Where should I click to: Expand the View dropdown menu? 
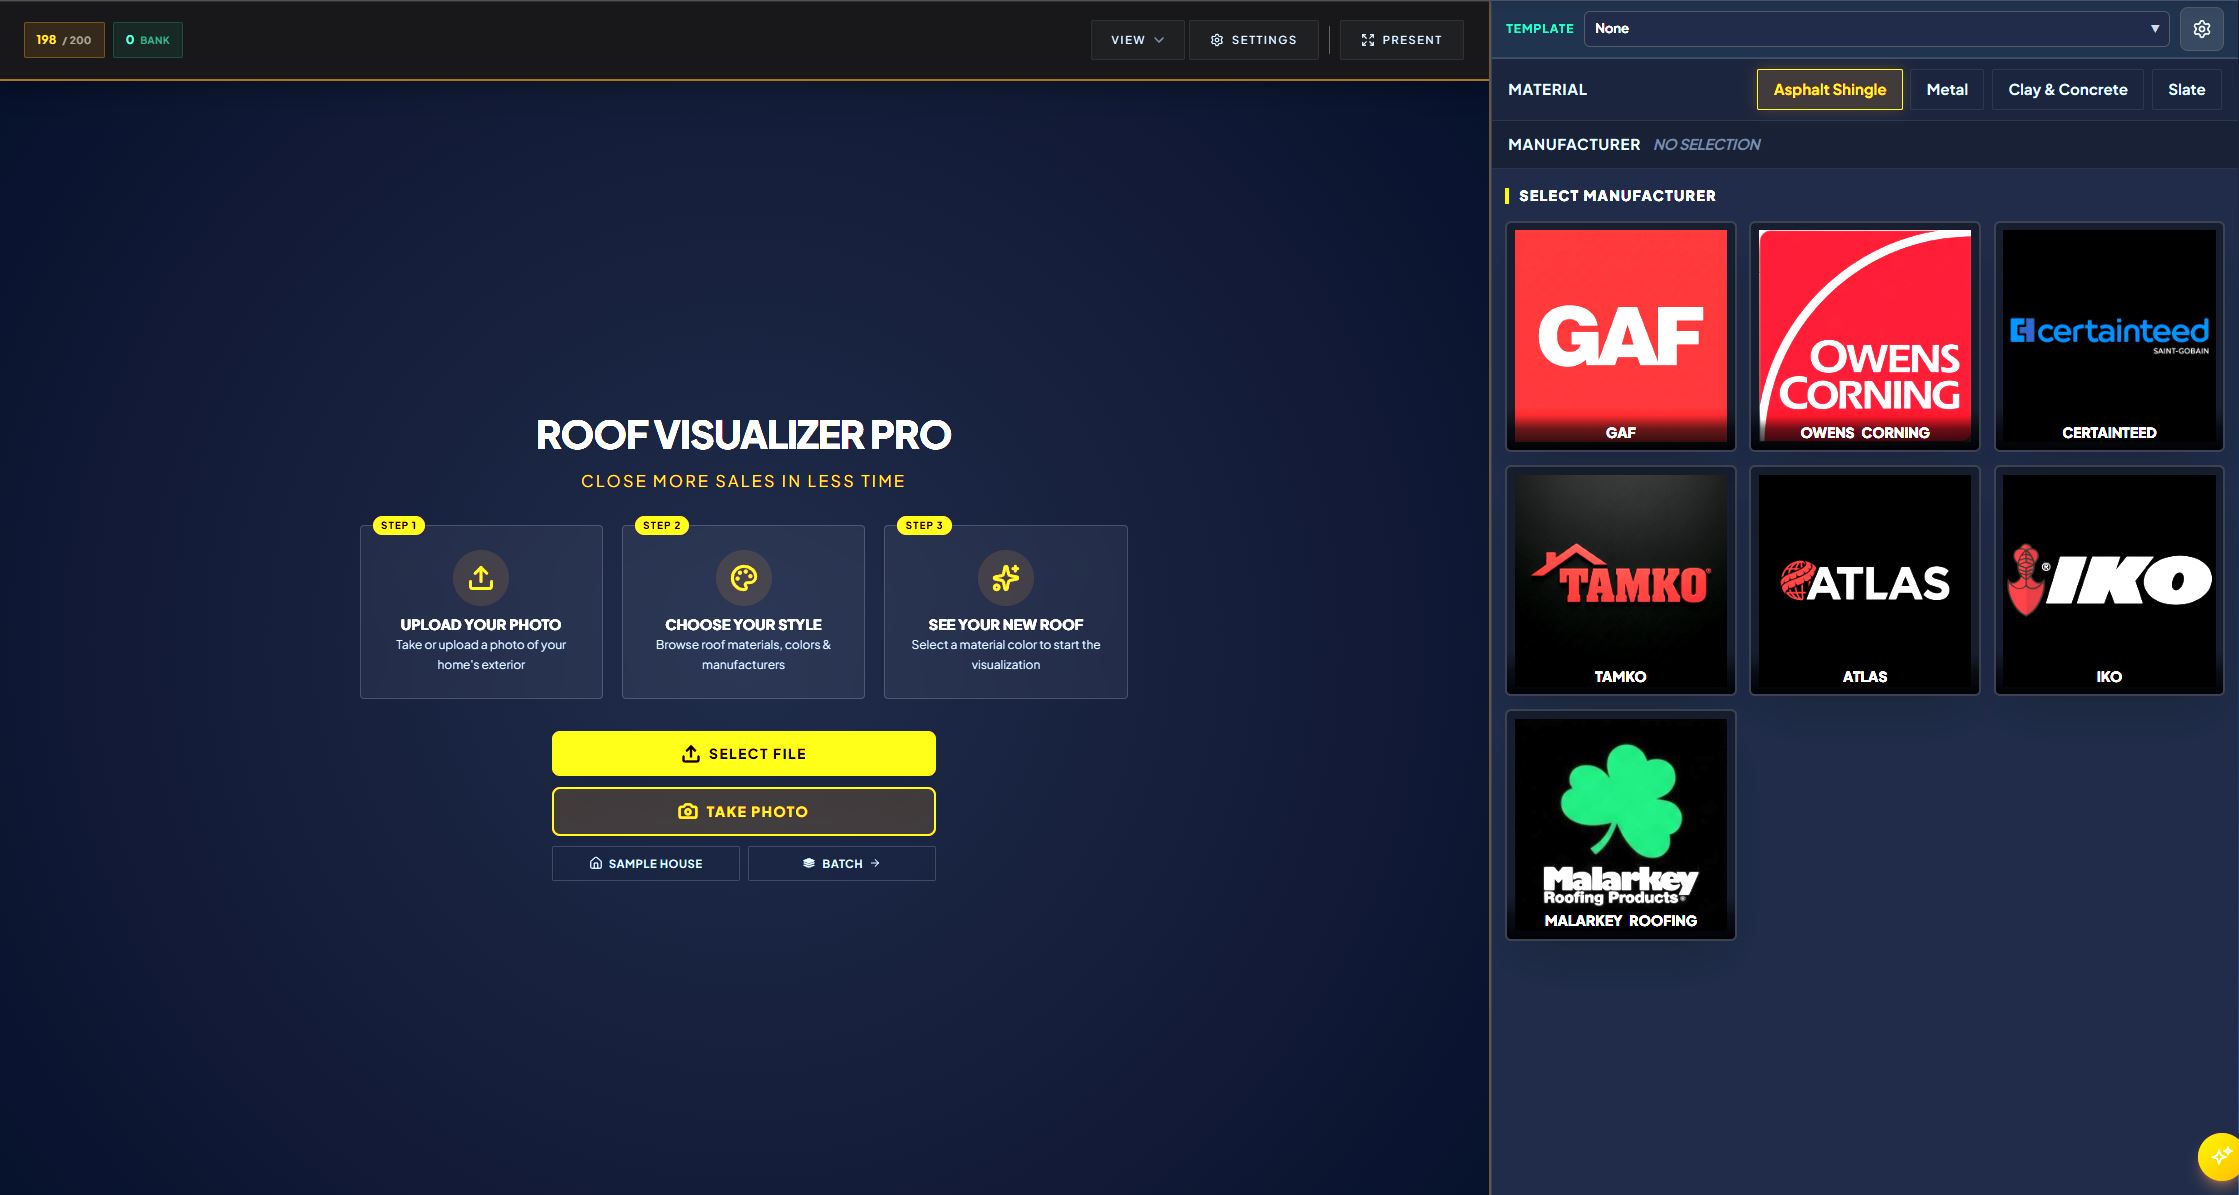coord(1138,40)
